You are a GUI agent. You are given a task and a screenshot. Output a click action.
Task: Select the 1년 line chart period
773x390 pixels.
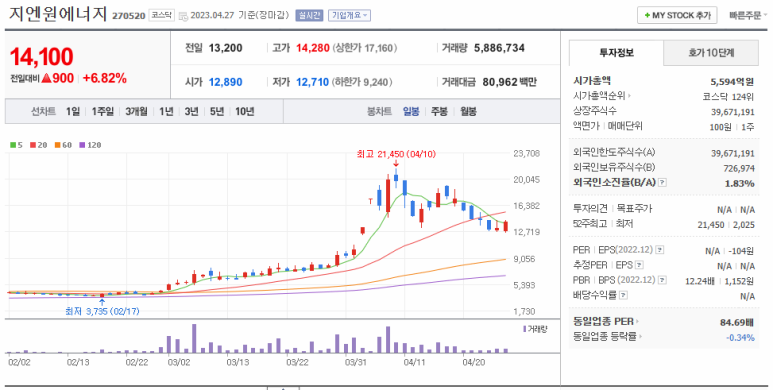click(x=166, y=112)
